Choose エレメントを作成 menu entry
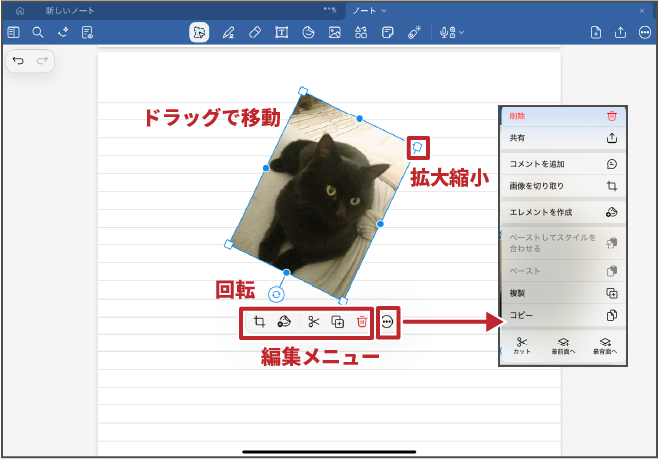 (563, 212)
